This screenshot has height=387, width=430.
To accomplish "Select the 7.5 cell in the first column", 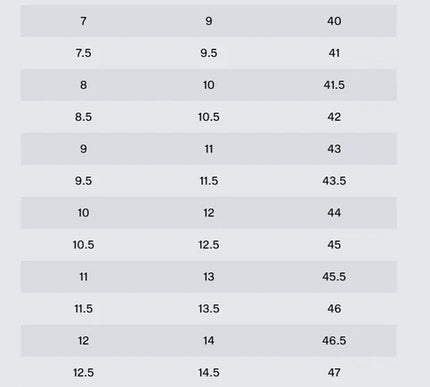I will coord(83,53).
